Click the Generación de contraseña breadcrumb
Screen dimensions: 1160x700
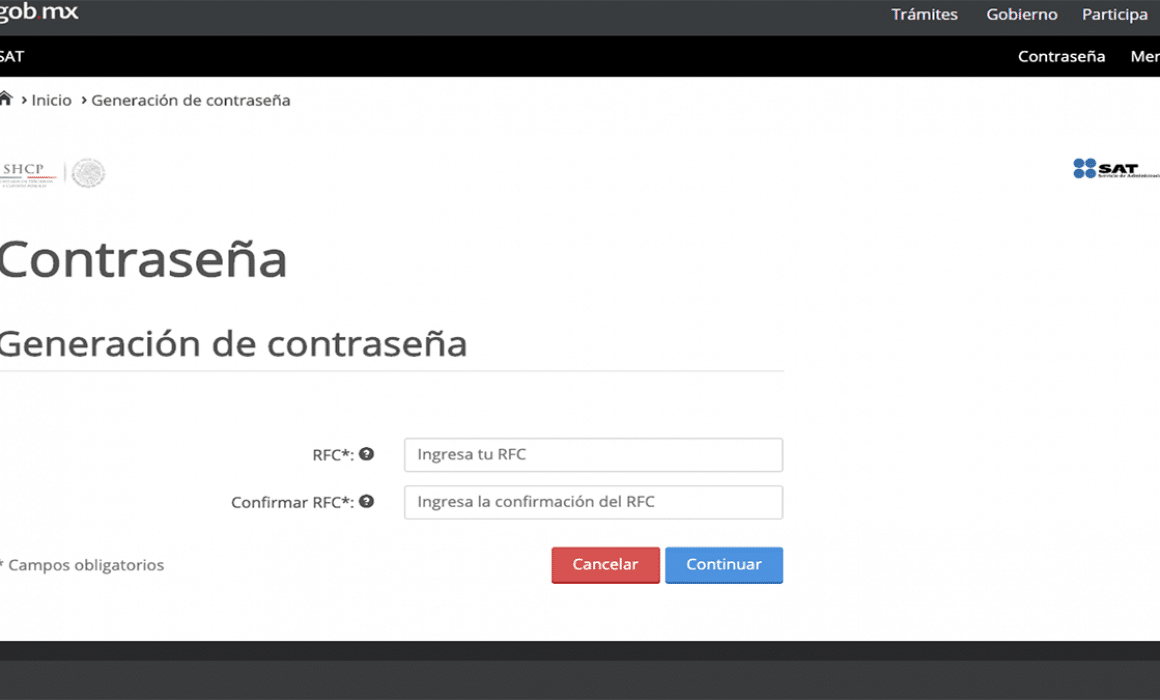pyautogui.click(x=190, y=100)
